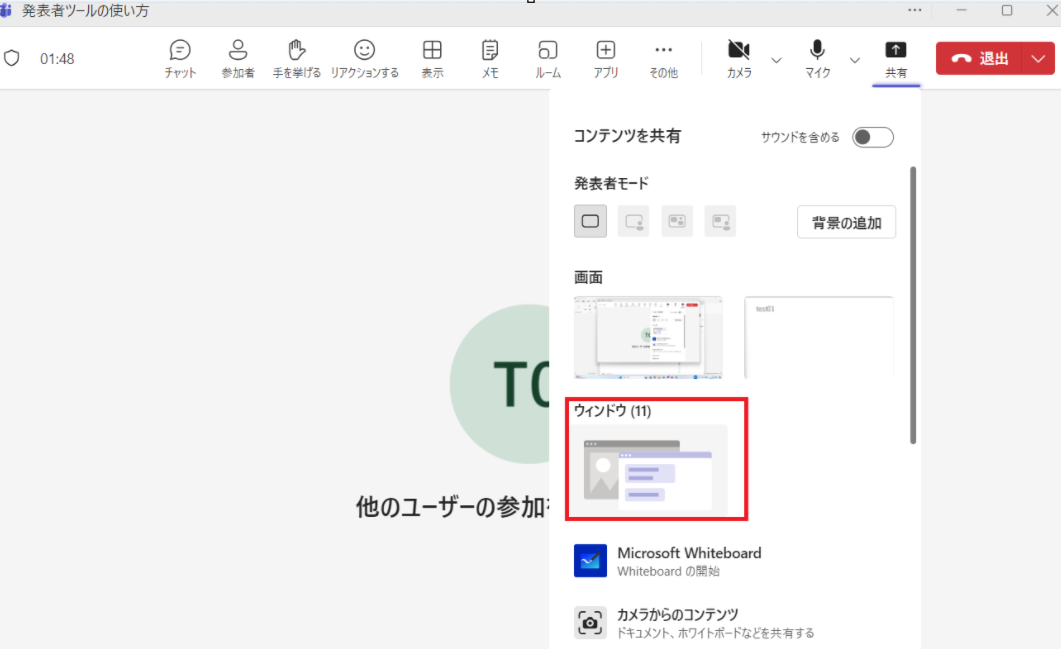Open the 表示 view menu
Screen dimensions: 1061x649
coord(432,58)
